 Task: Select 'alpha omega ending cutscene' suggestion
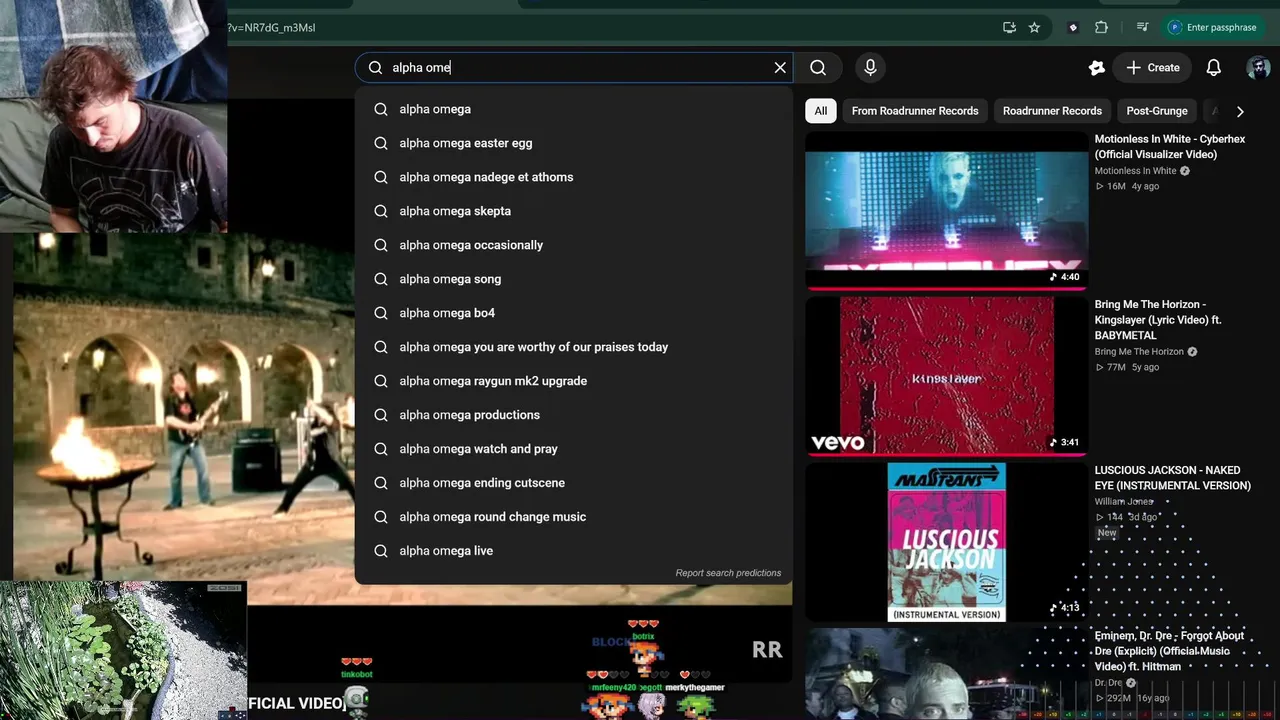coord(573,483)
